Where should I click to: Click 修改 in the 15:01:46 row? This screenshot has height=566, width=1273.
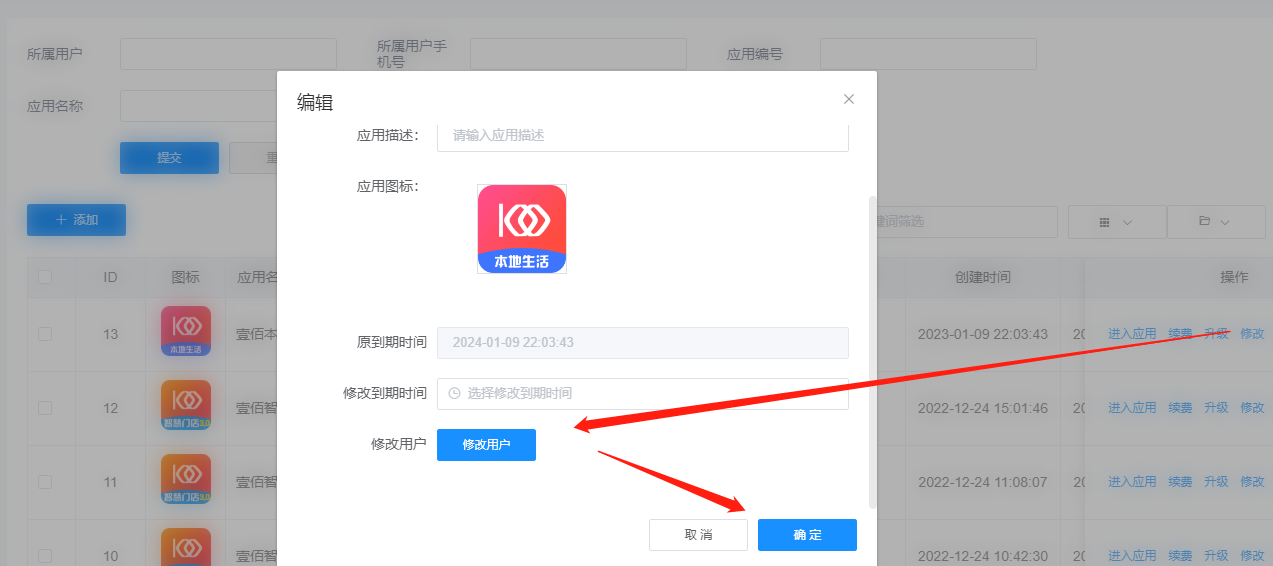[x=1252, y=408]
